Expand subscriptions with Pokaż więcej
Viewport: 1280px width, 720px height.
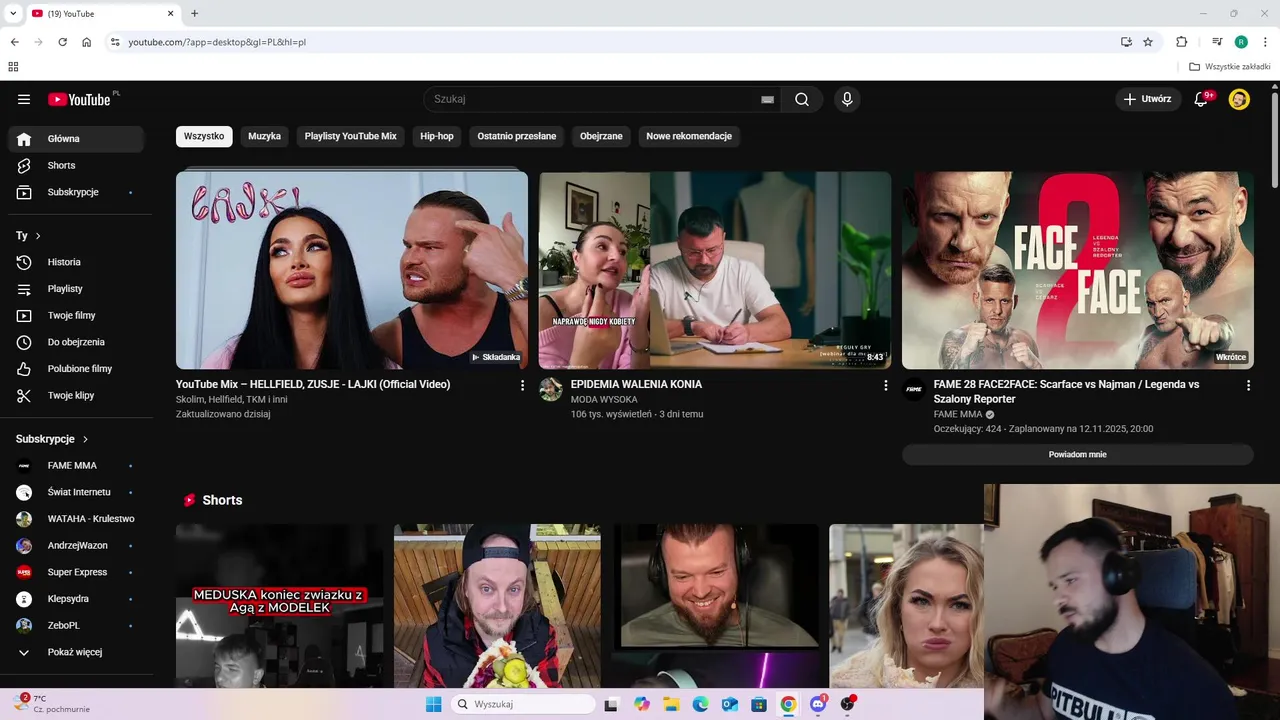(76, 652)
